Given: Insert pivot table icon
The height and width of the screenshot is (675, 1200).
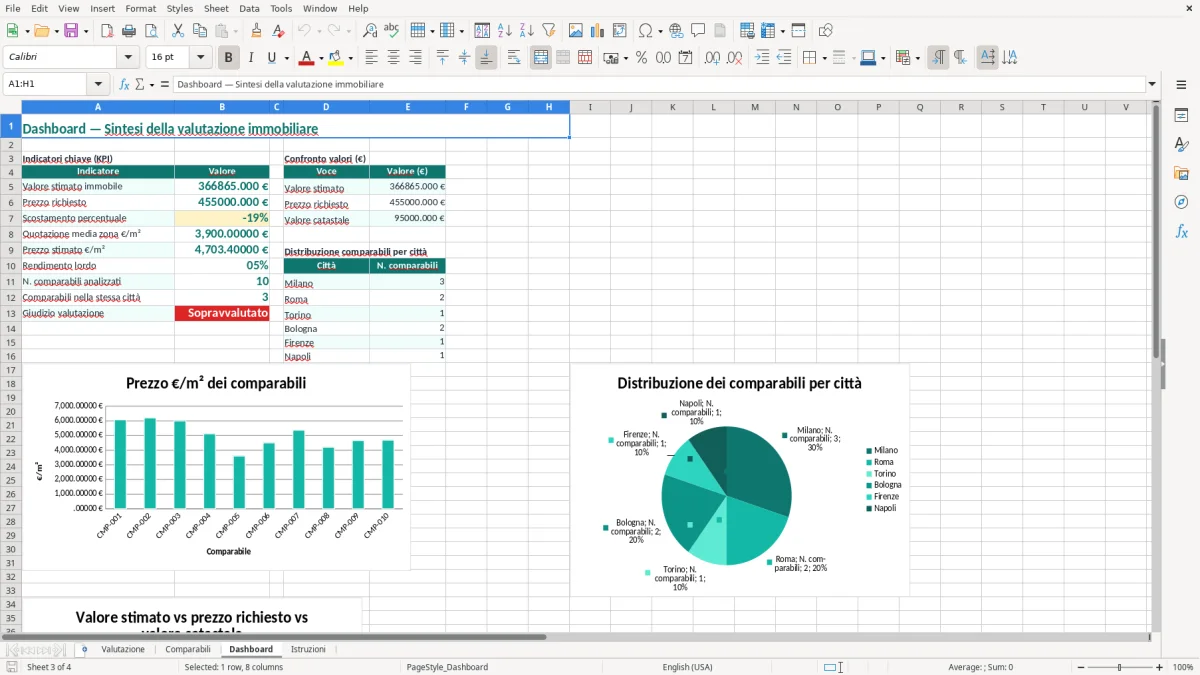Looking at the screenshot, I should coord(620,31).
